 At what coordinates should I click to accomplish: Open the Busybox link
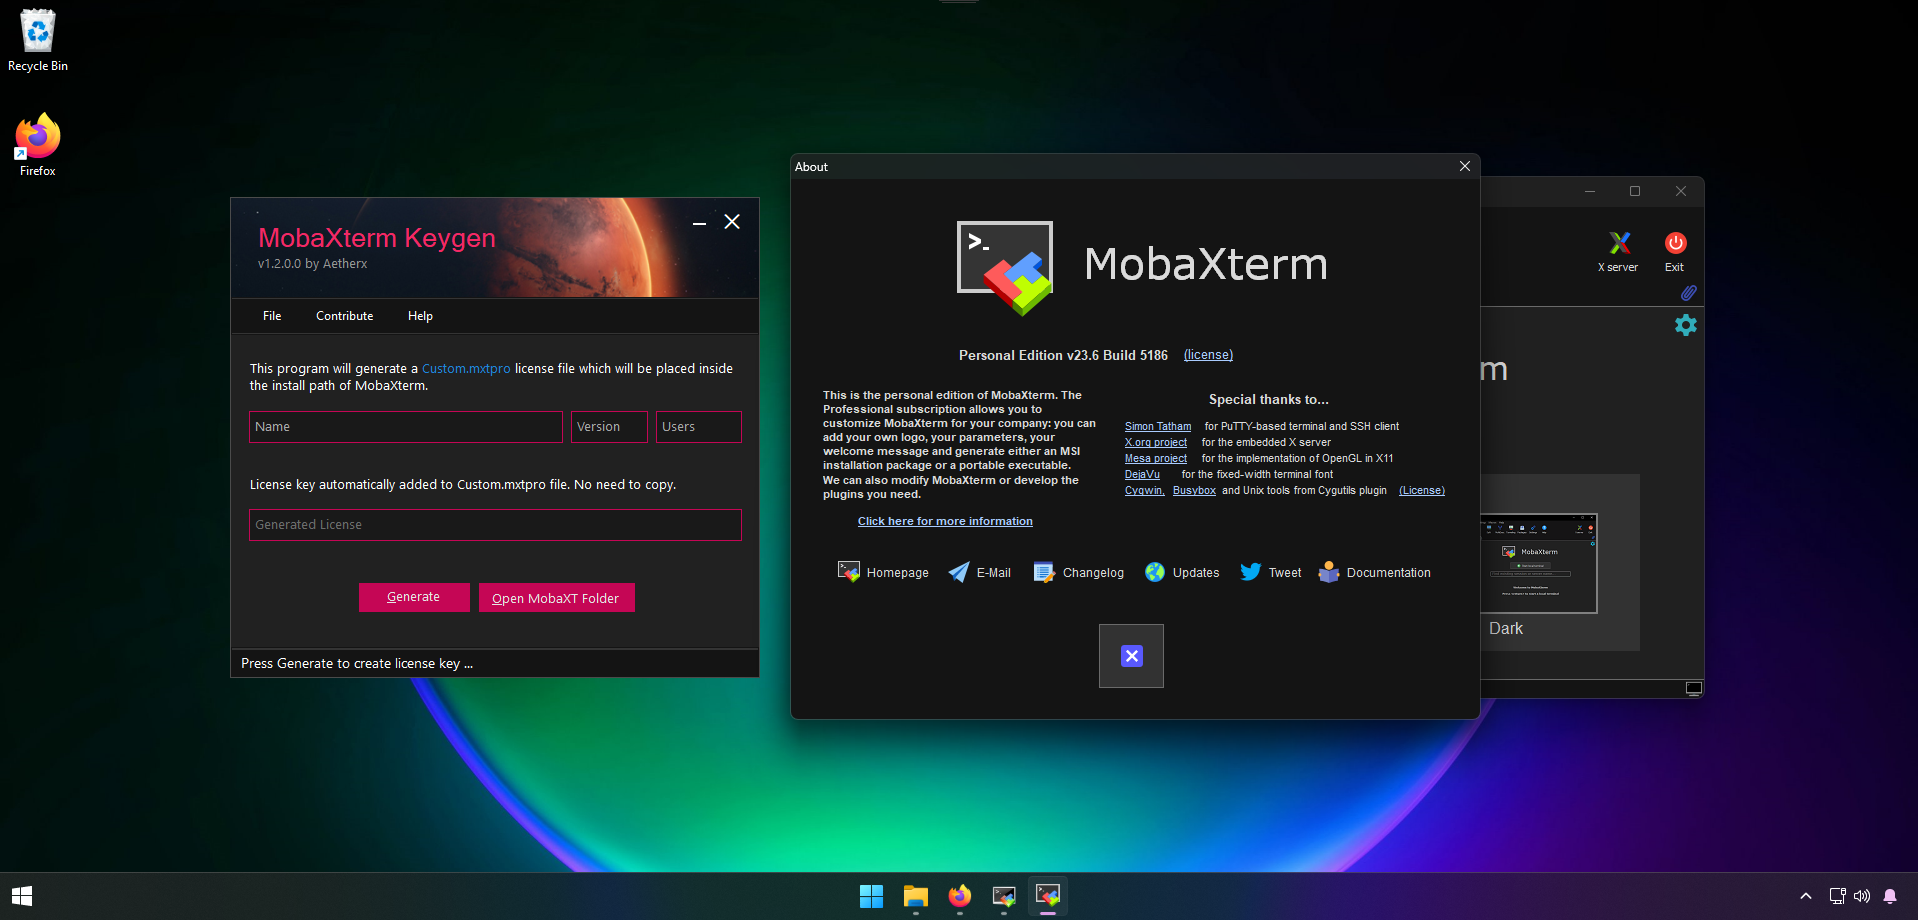[1194, 490]
